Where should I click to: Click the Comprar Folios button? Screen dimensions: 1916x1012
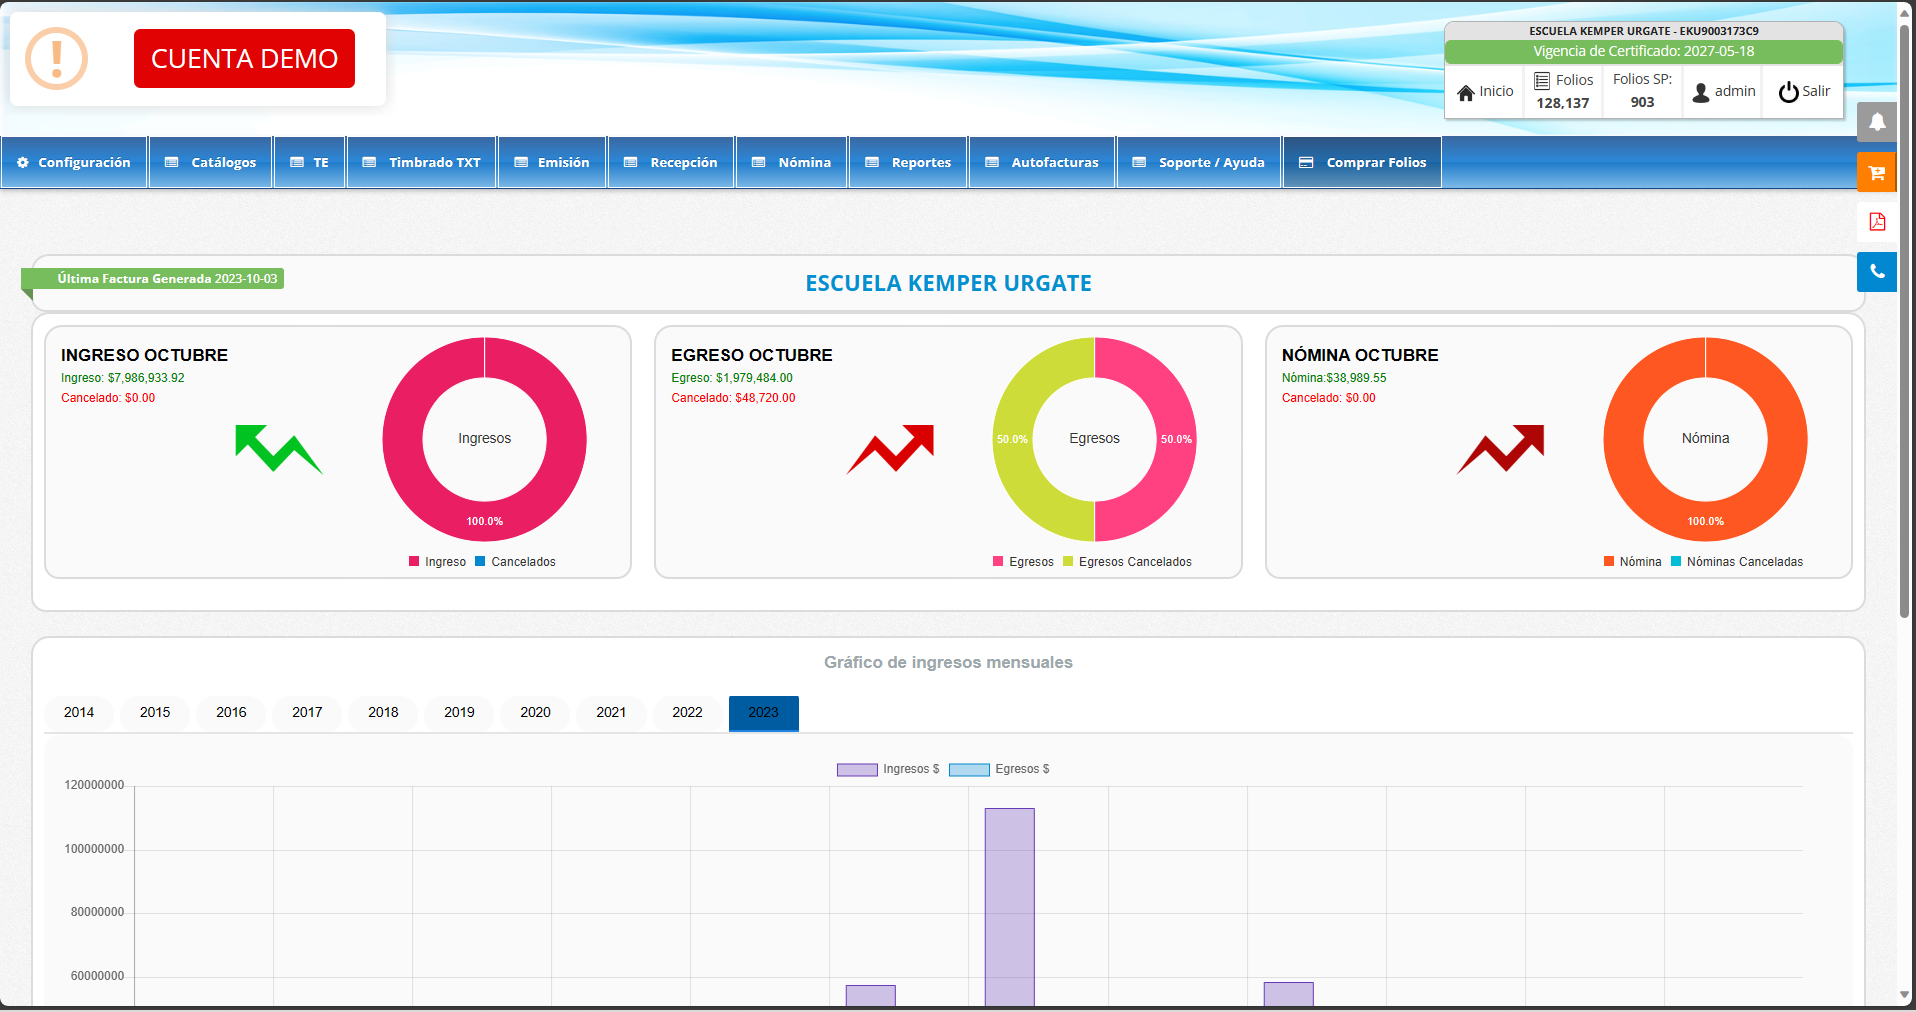1362,162
